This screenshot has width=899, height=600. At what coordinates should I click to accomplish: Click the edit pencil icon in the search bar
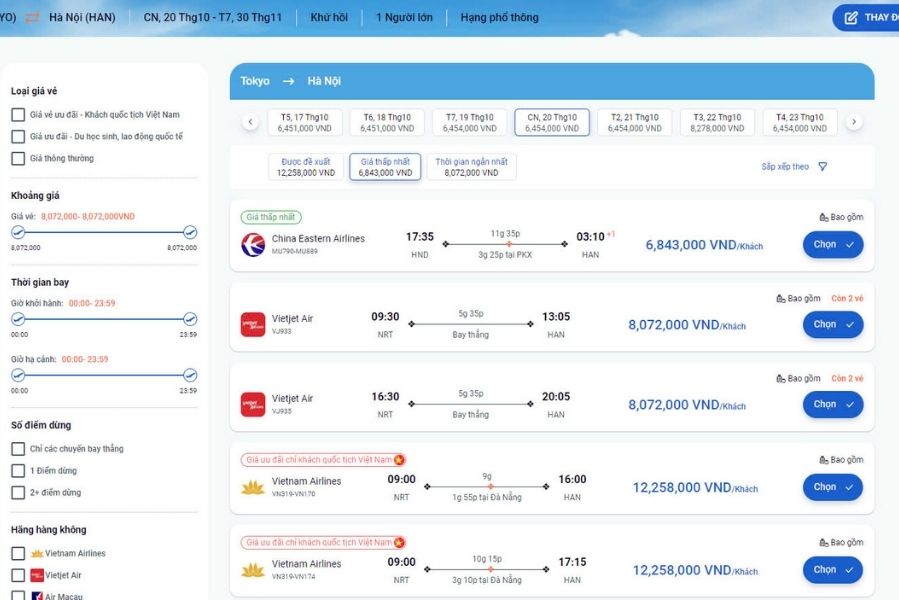[x=851, y=18]
